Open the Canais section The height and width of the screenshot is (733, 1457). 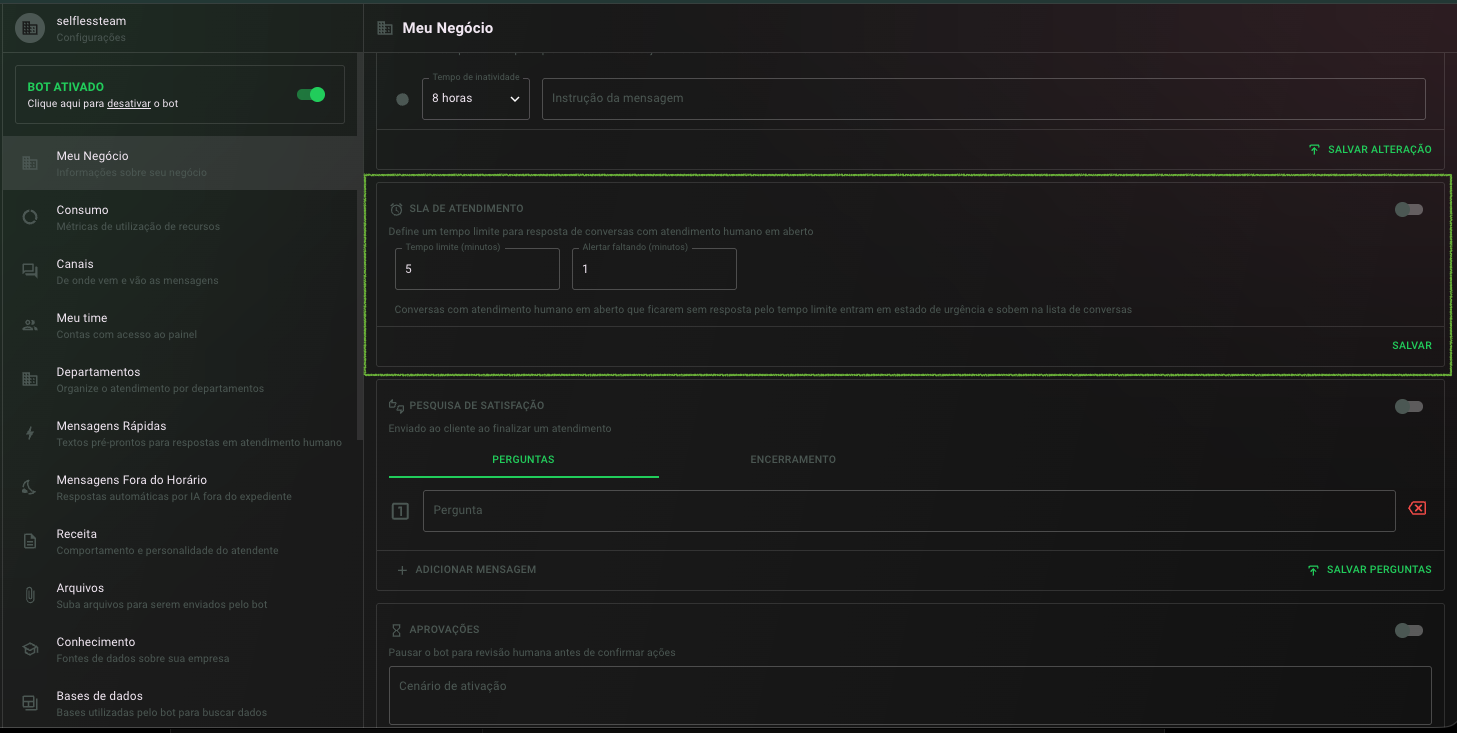coord(180,271)
